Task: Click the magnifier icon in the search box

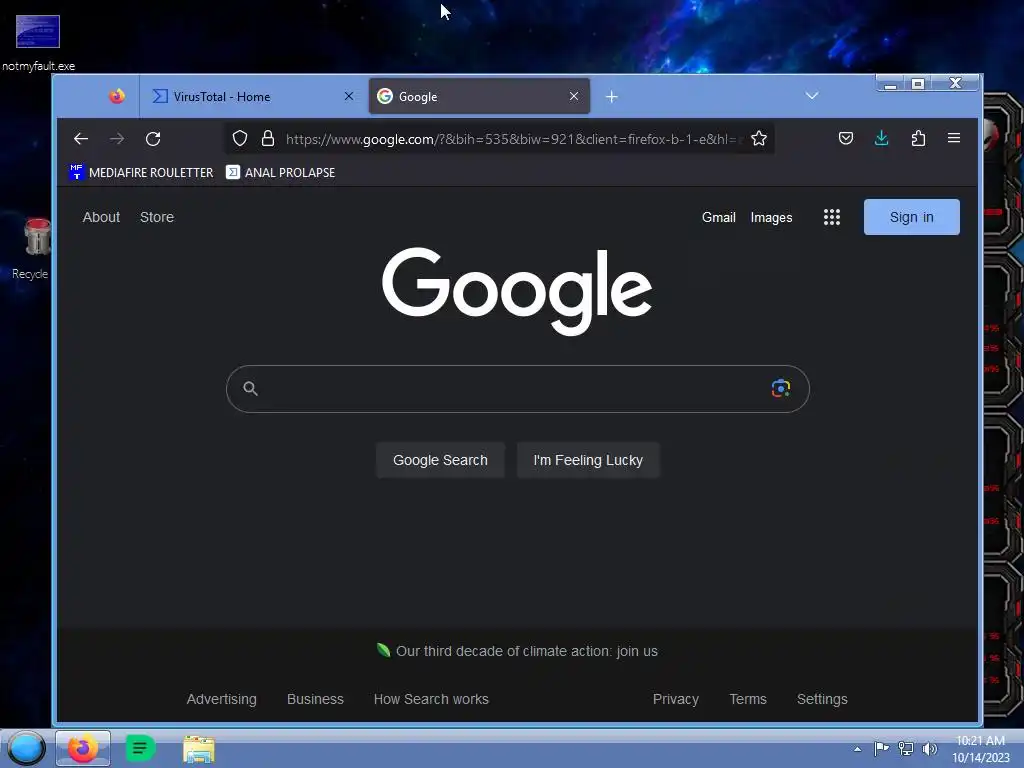Action: point(250,389)
